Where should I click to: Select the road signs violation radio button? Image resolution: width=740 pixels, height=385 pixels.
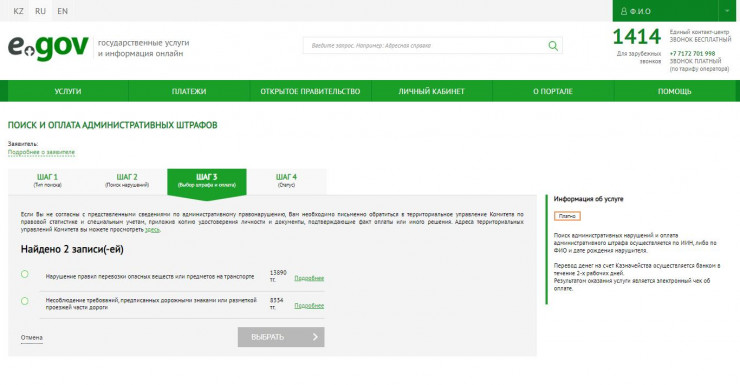coord(25,301)
